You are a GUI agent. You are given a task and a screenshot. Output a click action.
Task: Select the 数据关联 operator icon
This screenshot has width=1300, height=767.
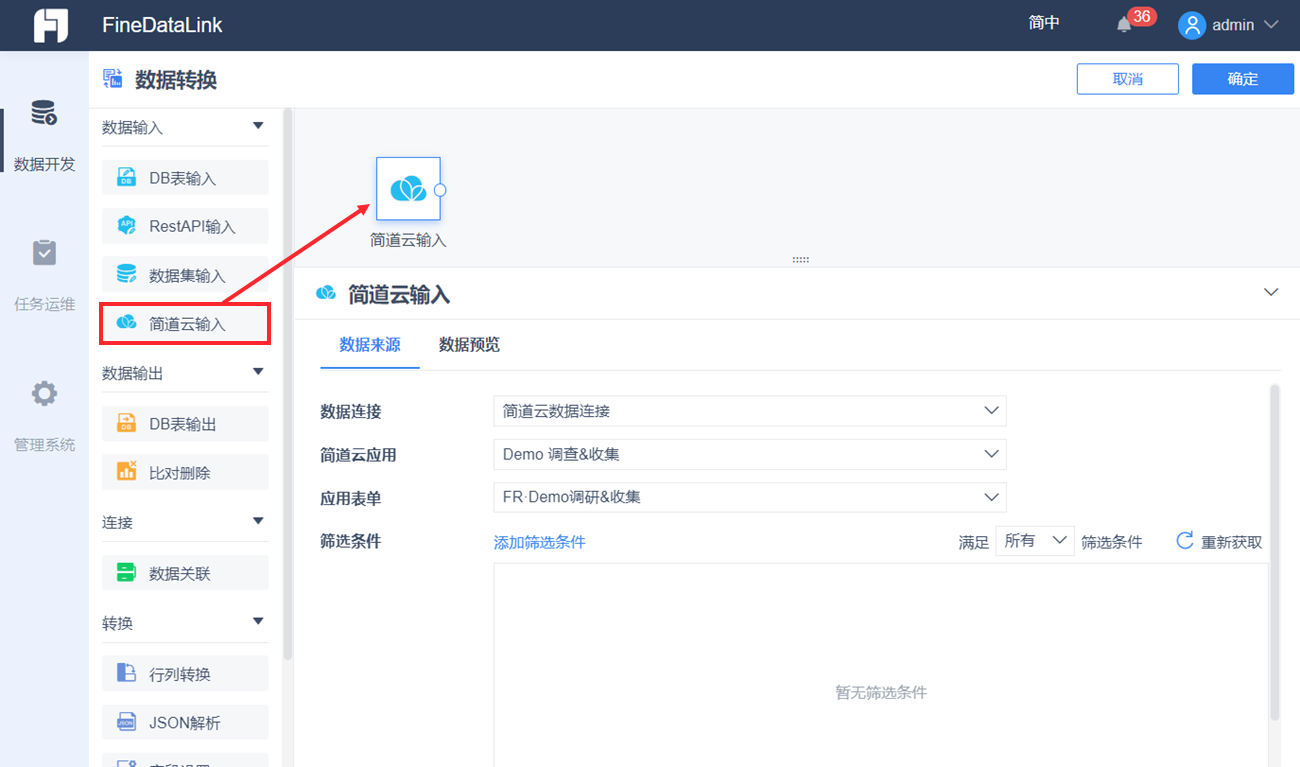126,573
